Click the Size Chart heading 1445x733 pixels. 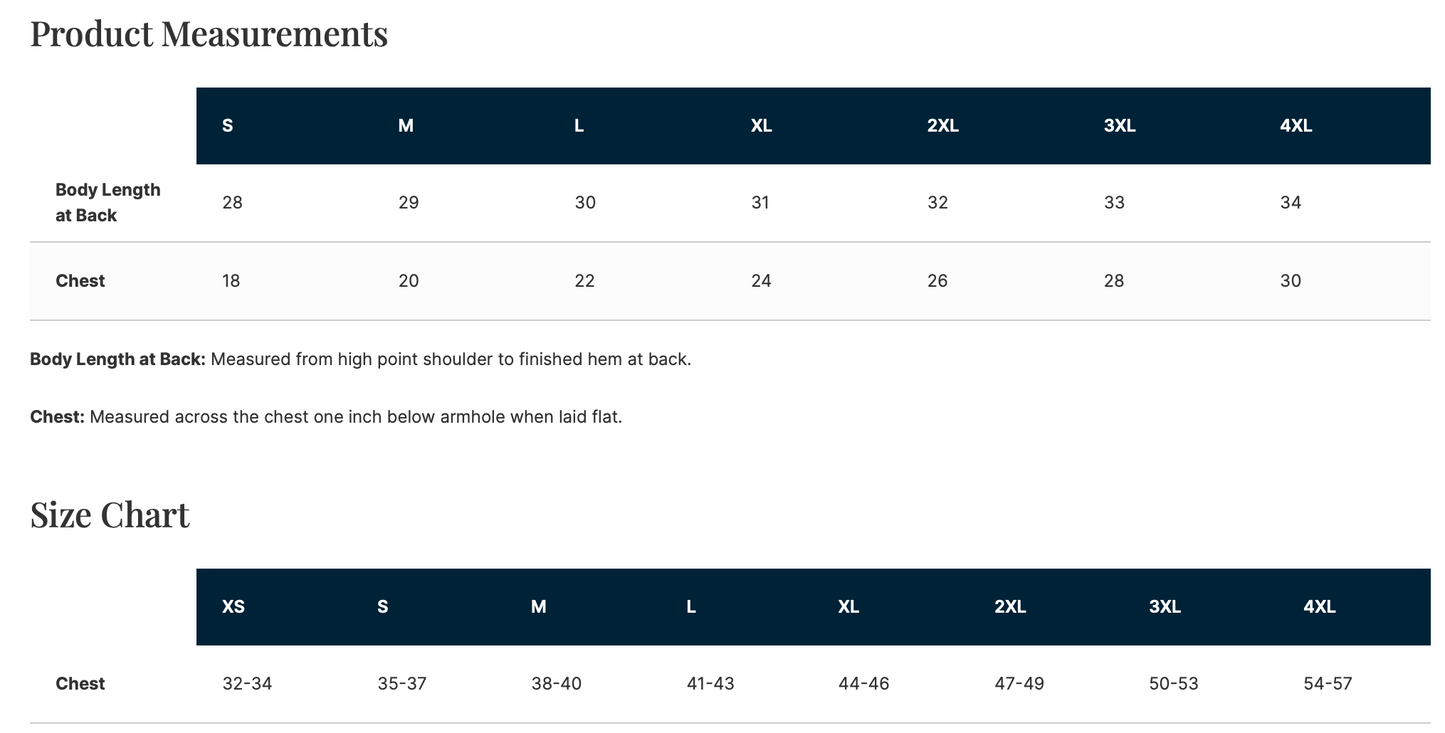110,515
